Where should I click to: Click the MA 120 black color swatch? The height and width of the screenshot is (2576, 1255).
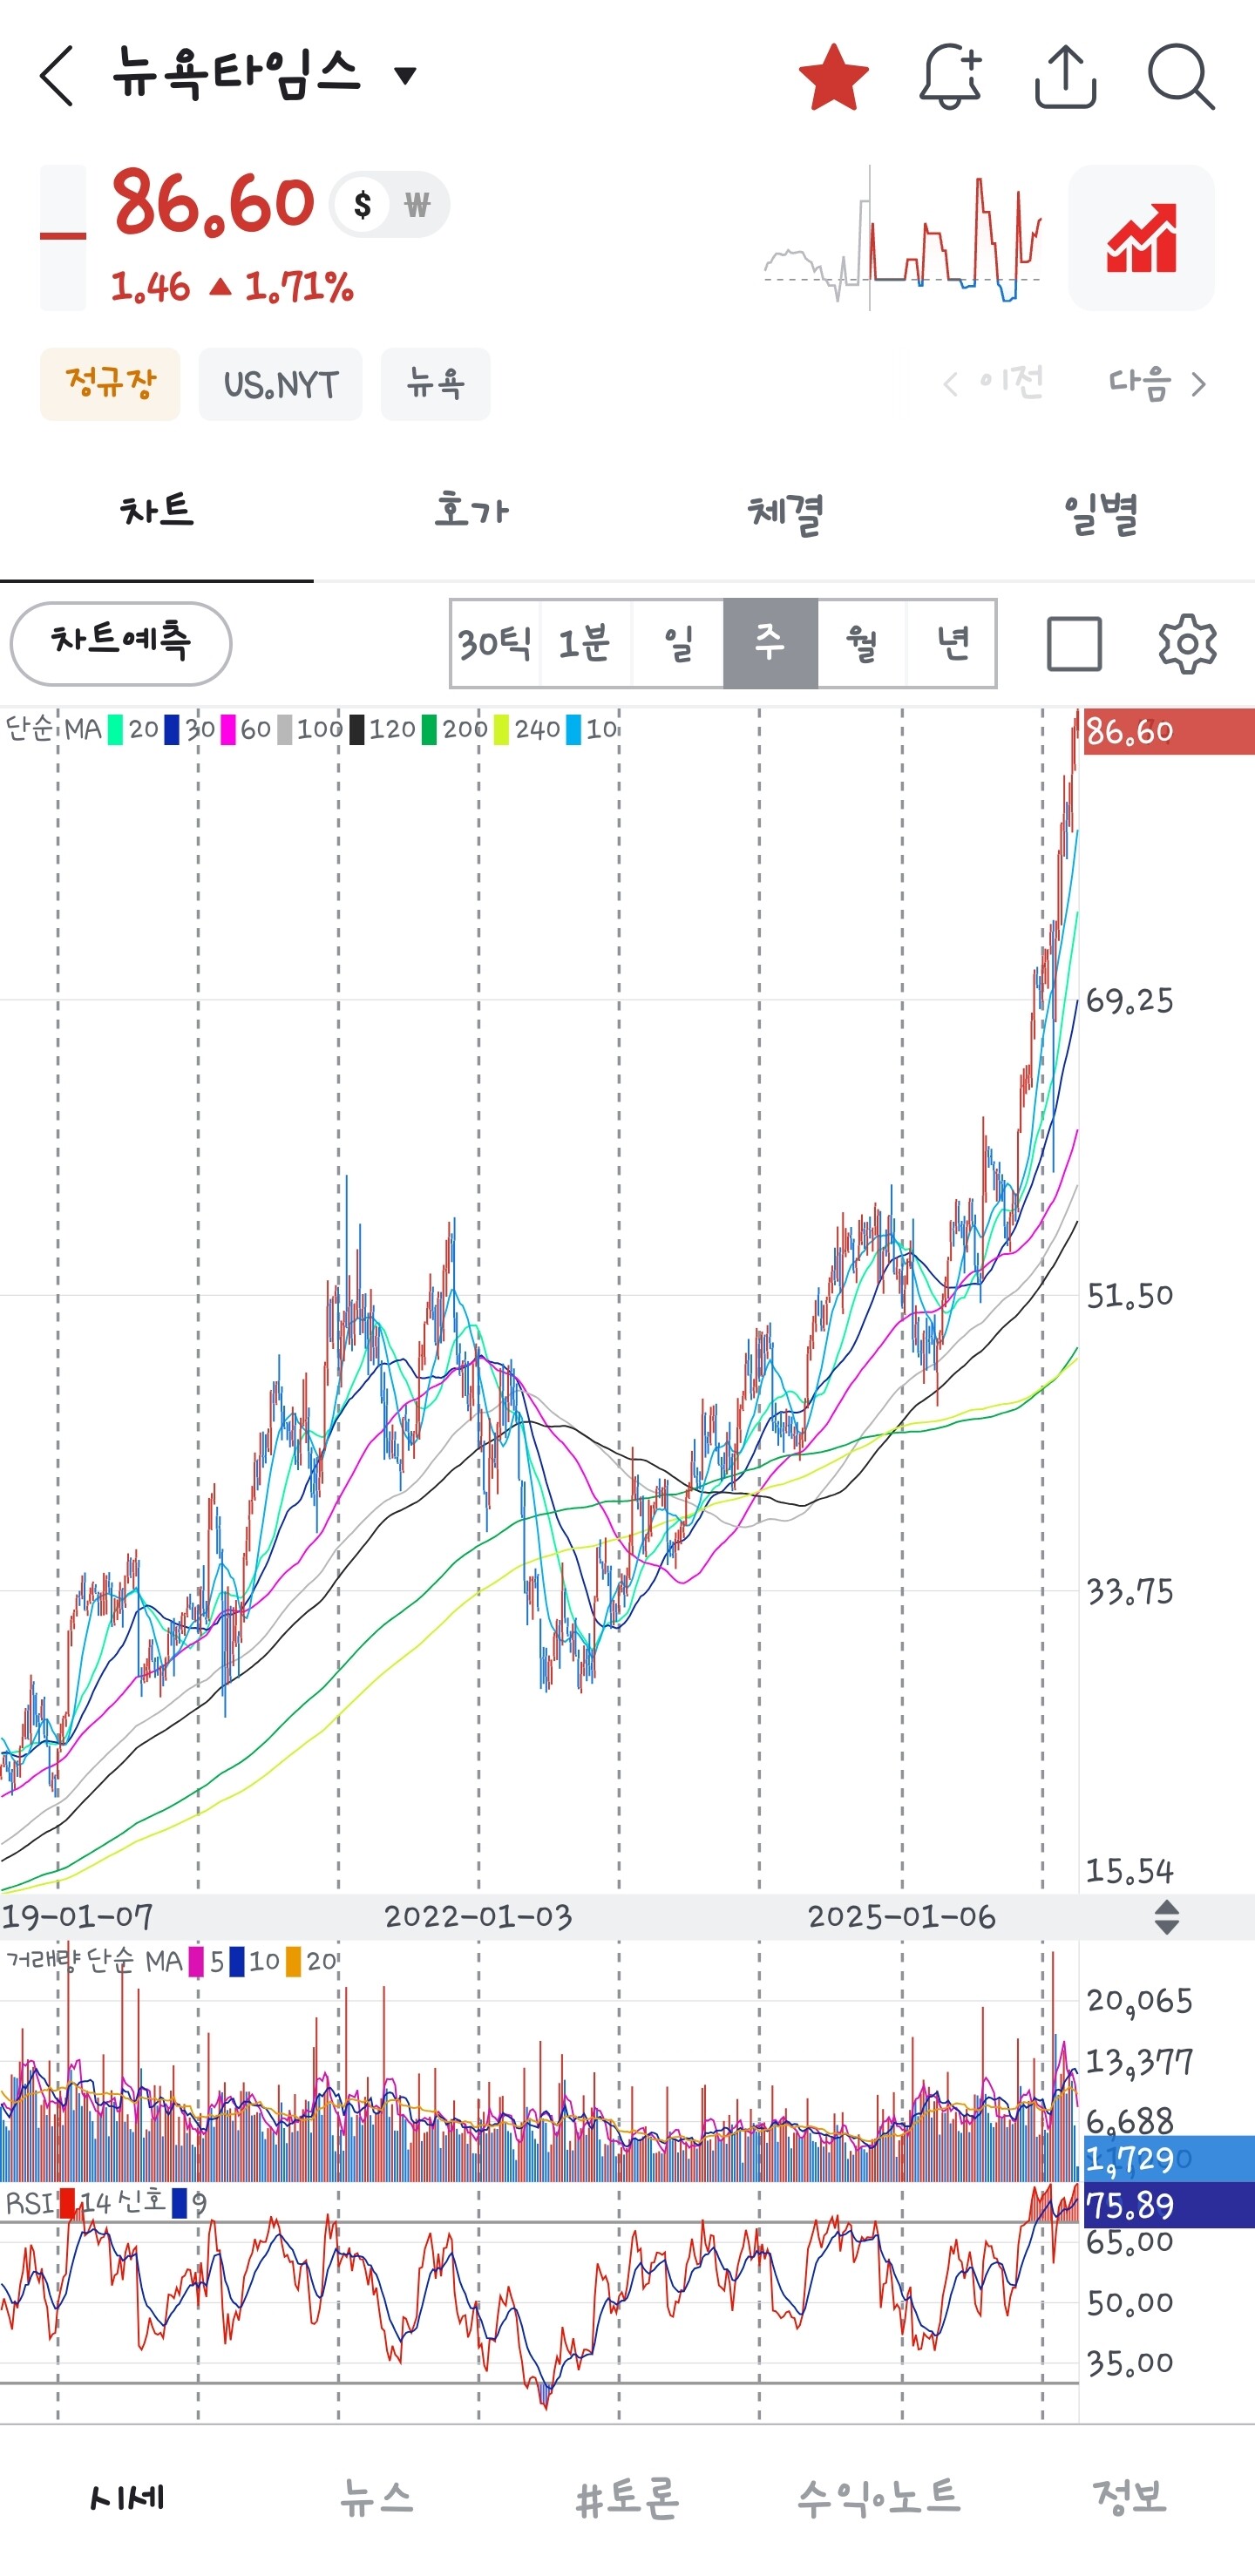[357, 729]
